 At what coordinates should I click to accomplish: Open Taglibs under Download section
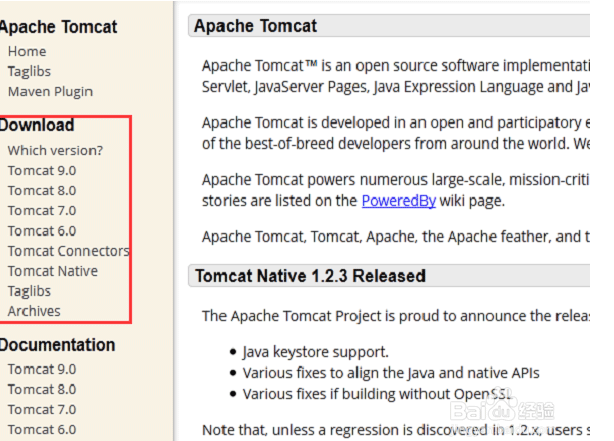click(x=29, y=291)
